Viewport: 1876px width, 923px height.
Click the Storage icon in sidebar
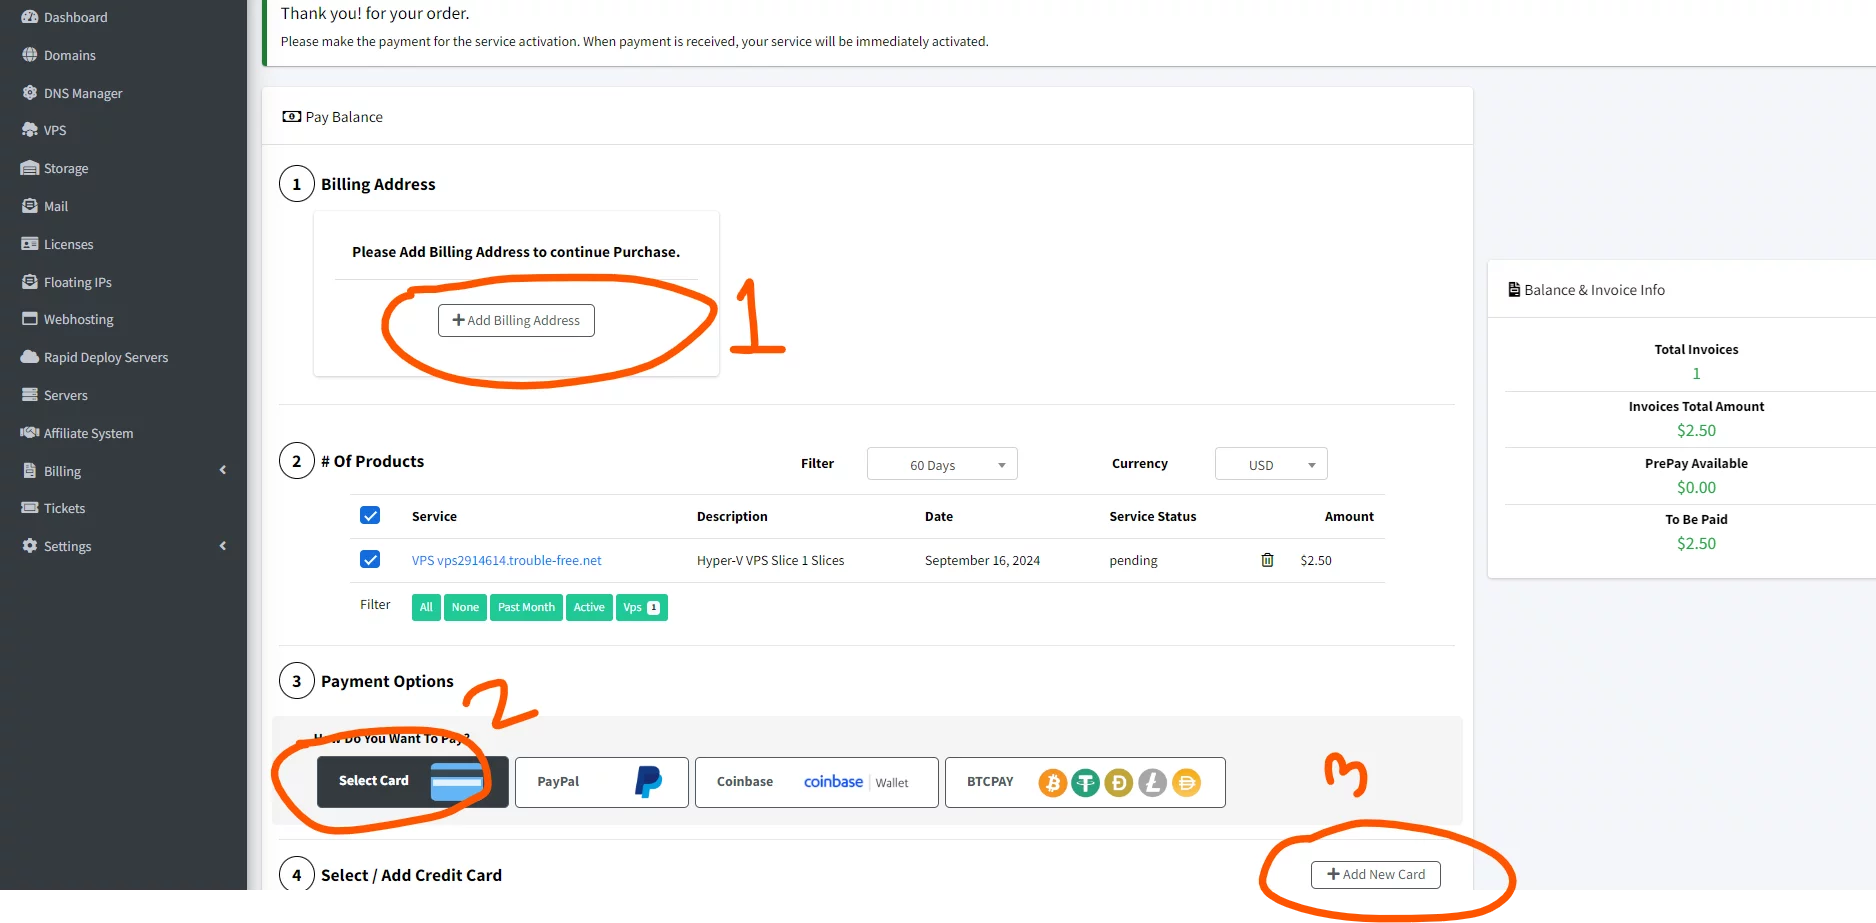pos(30,168)
